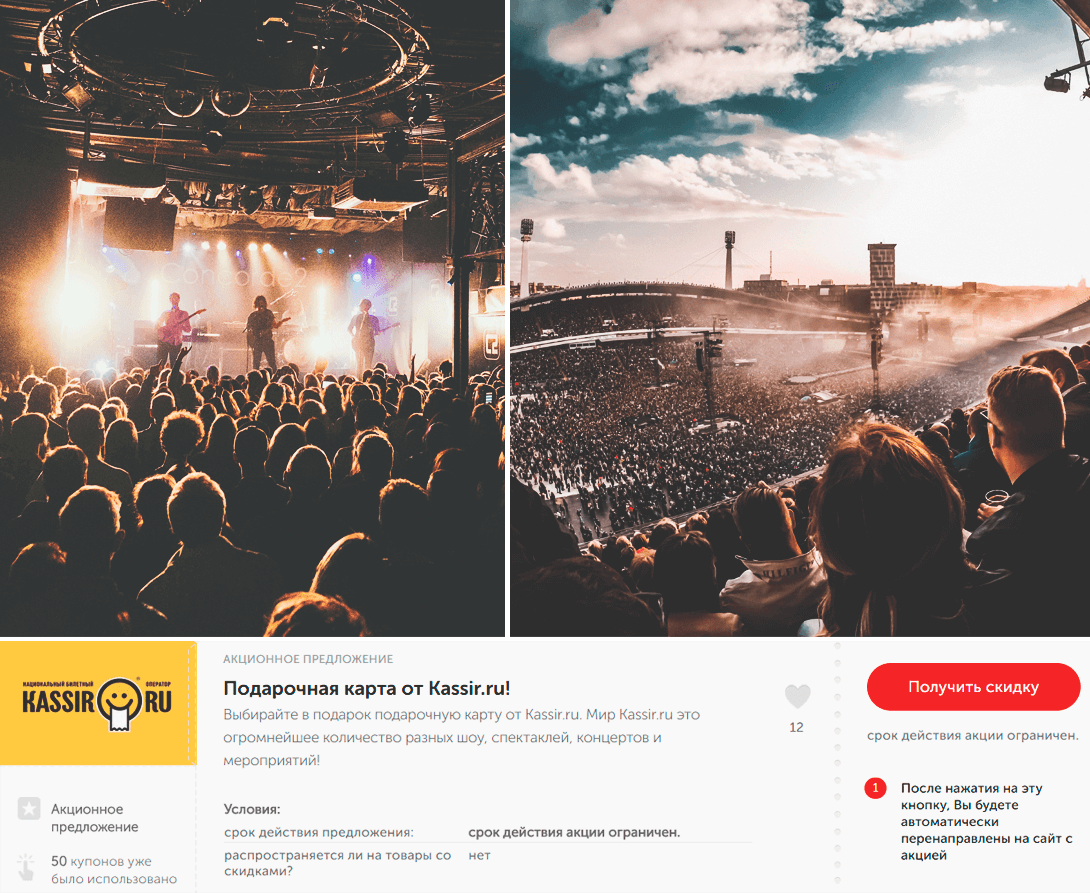This screenshot has width=1090, height=893.
Task: Click the heart favorite icon
Action: pos(797,696)
